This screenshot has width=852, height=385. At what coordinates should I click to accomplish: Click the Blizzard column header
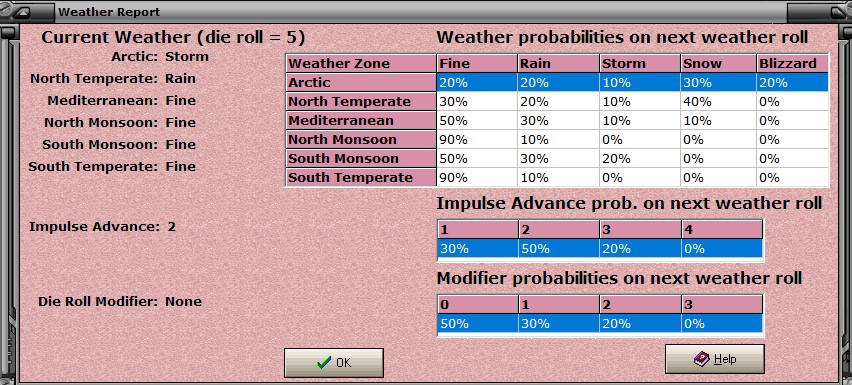pyautogui.click(x=792, y=64)
